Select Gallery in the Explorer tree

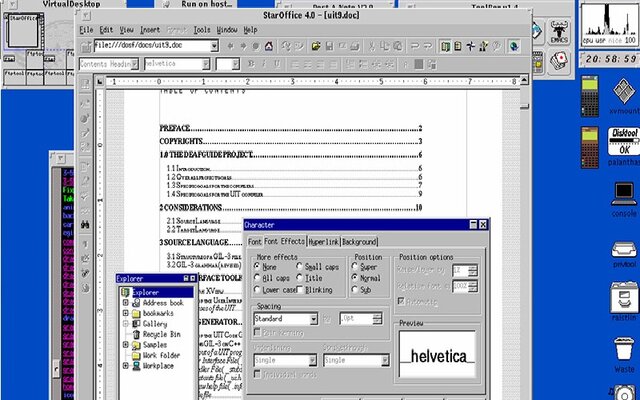point(155,324)
